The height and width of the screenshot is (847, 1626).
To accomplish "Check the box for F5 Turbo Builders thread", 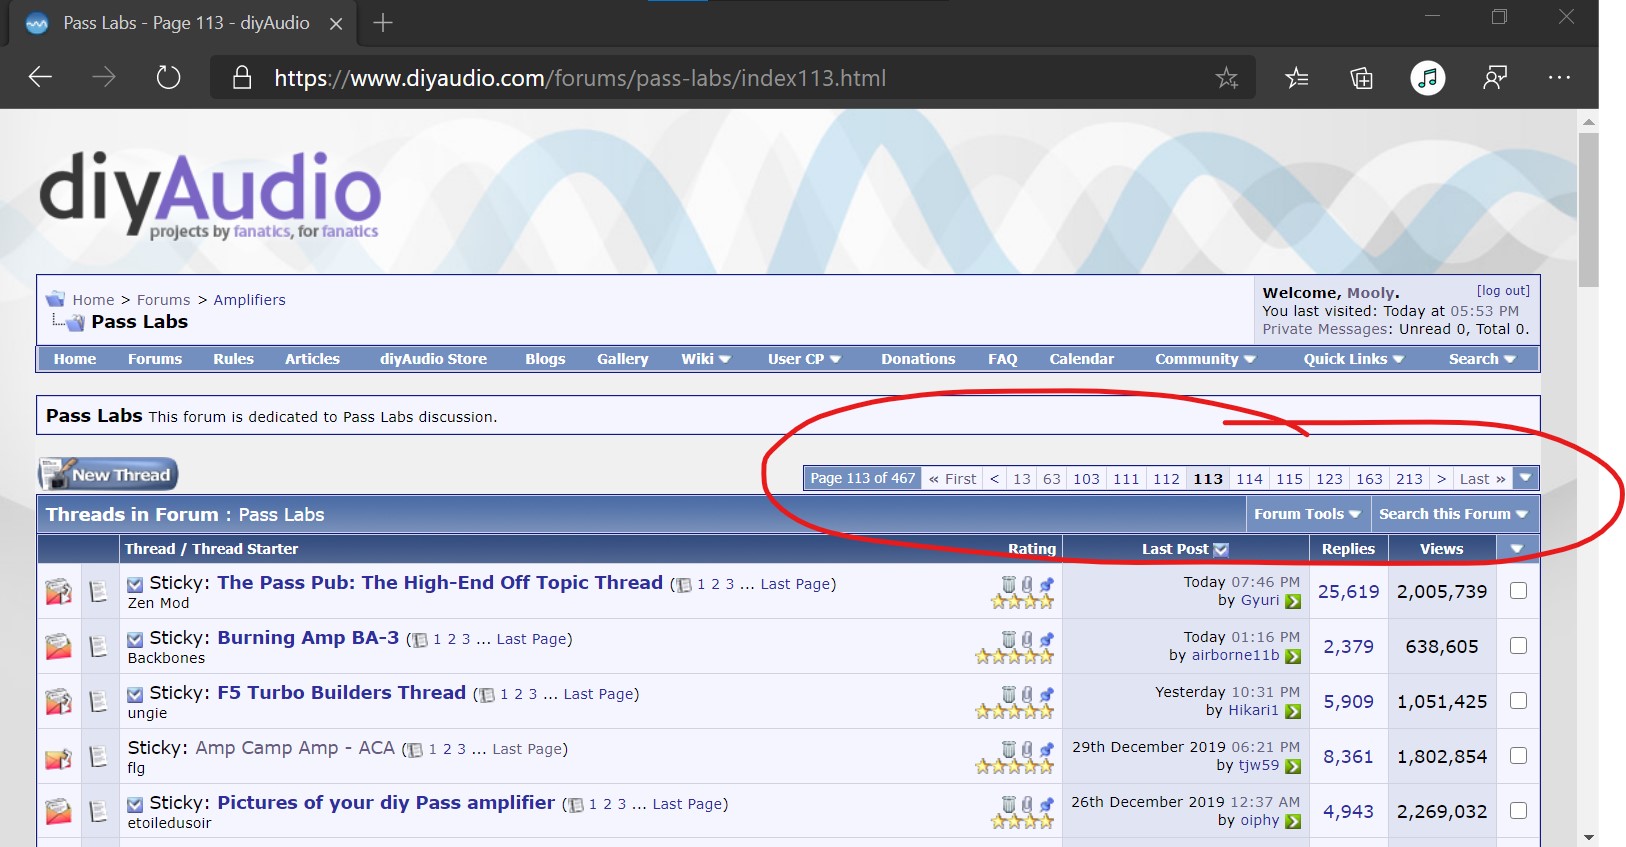I will (1518, 701).
